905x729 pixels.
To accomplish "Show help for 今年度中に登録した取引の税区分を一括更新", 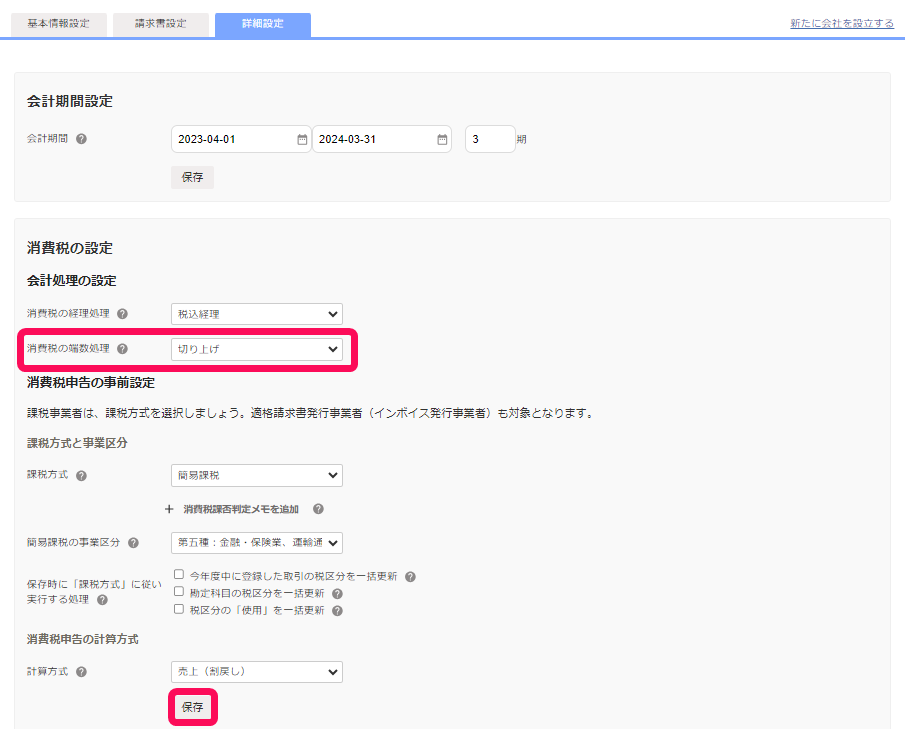I will pos(410,577).
